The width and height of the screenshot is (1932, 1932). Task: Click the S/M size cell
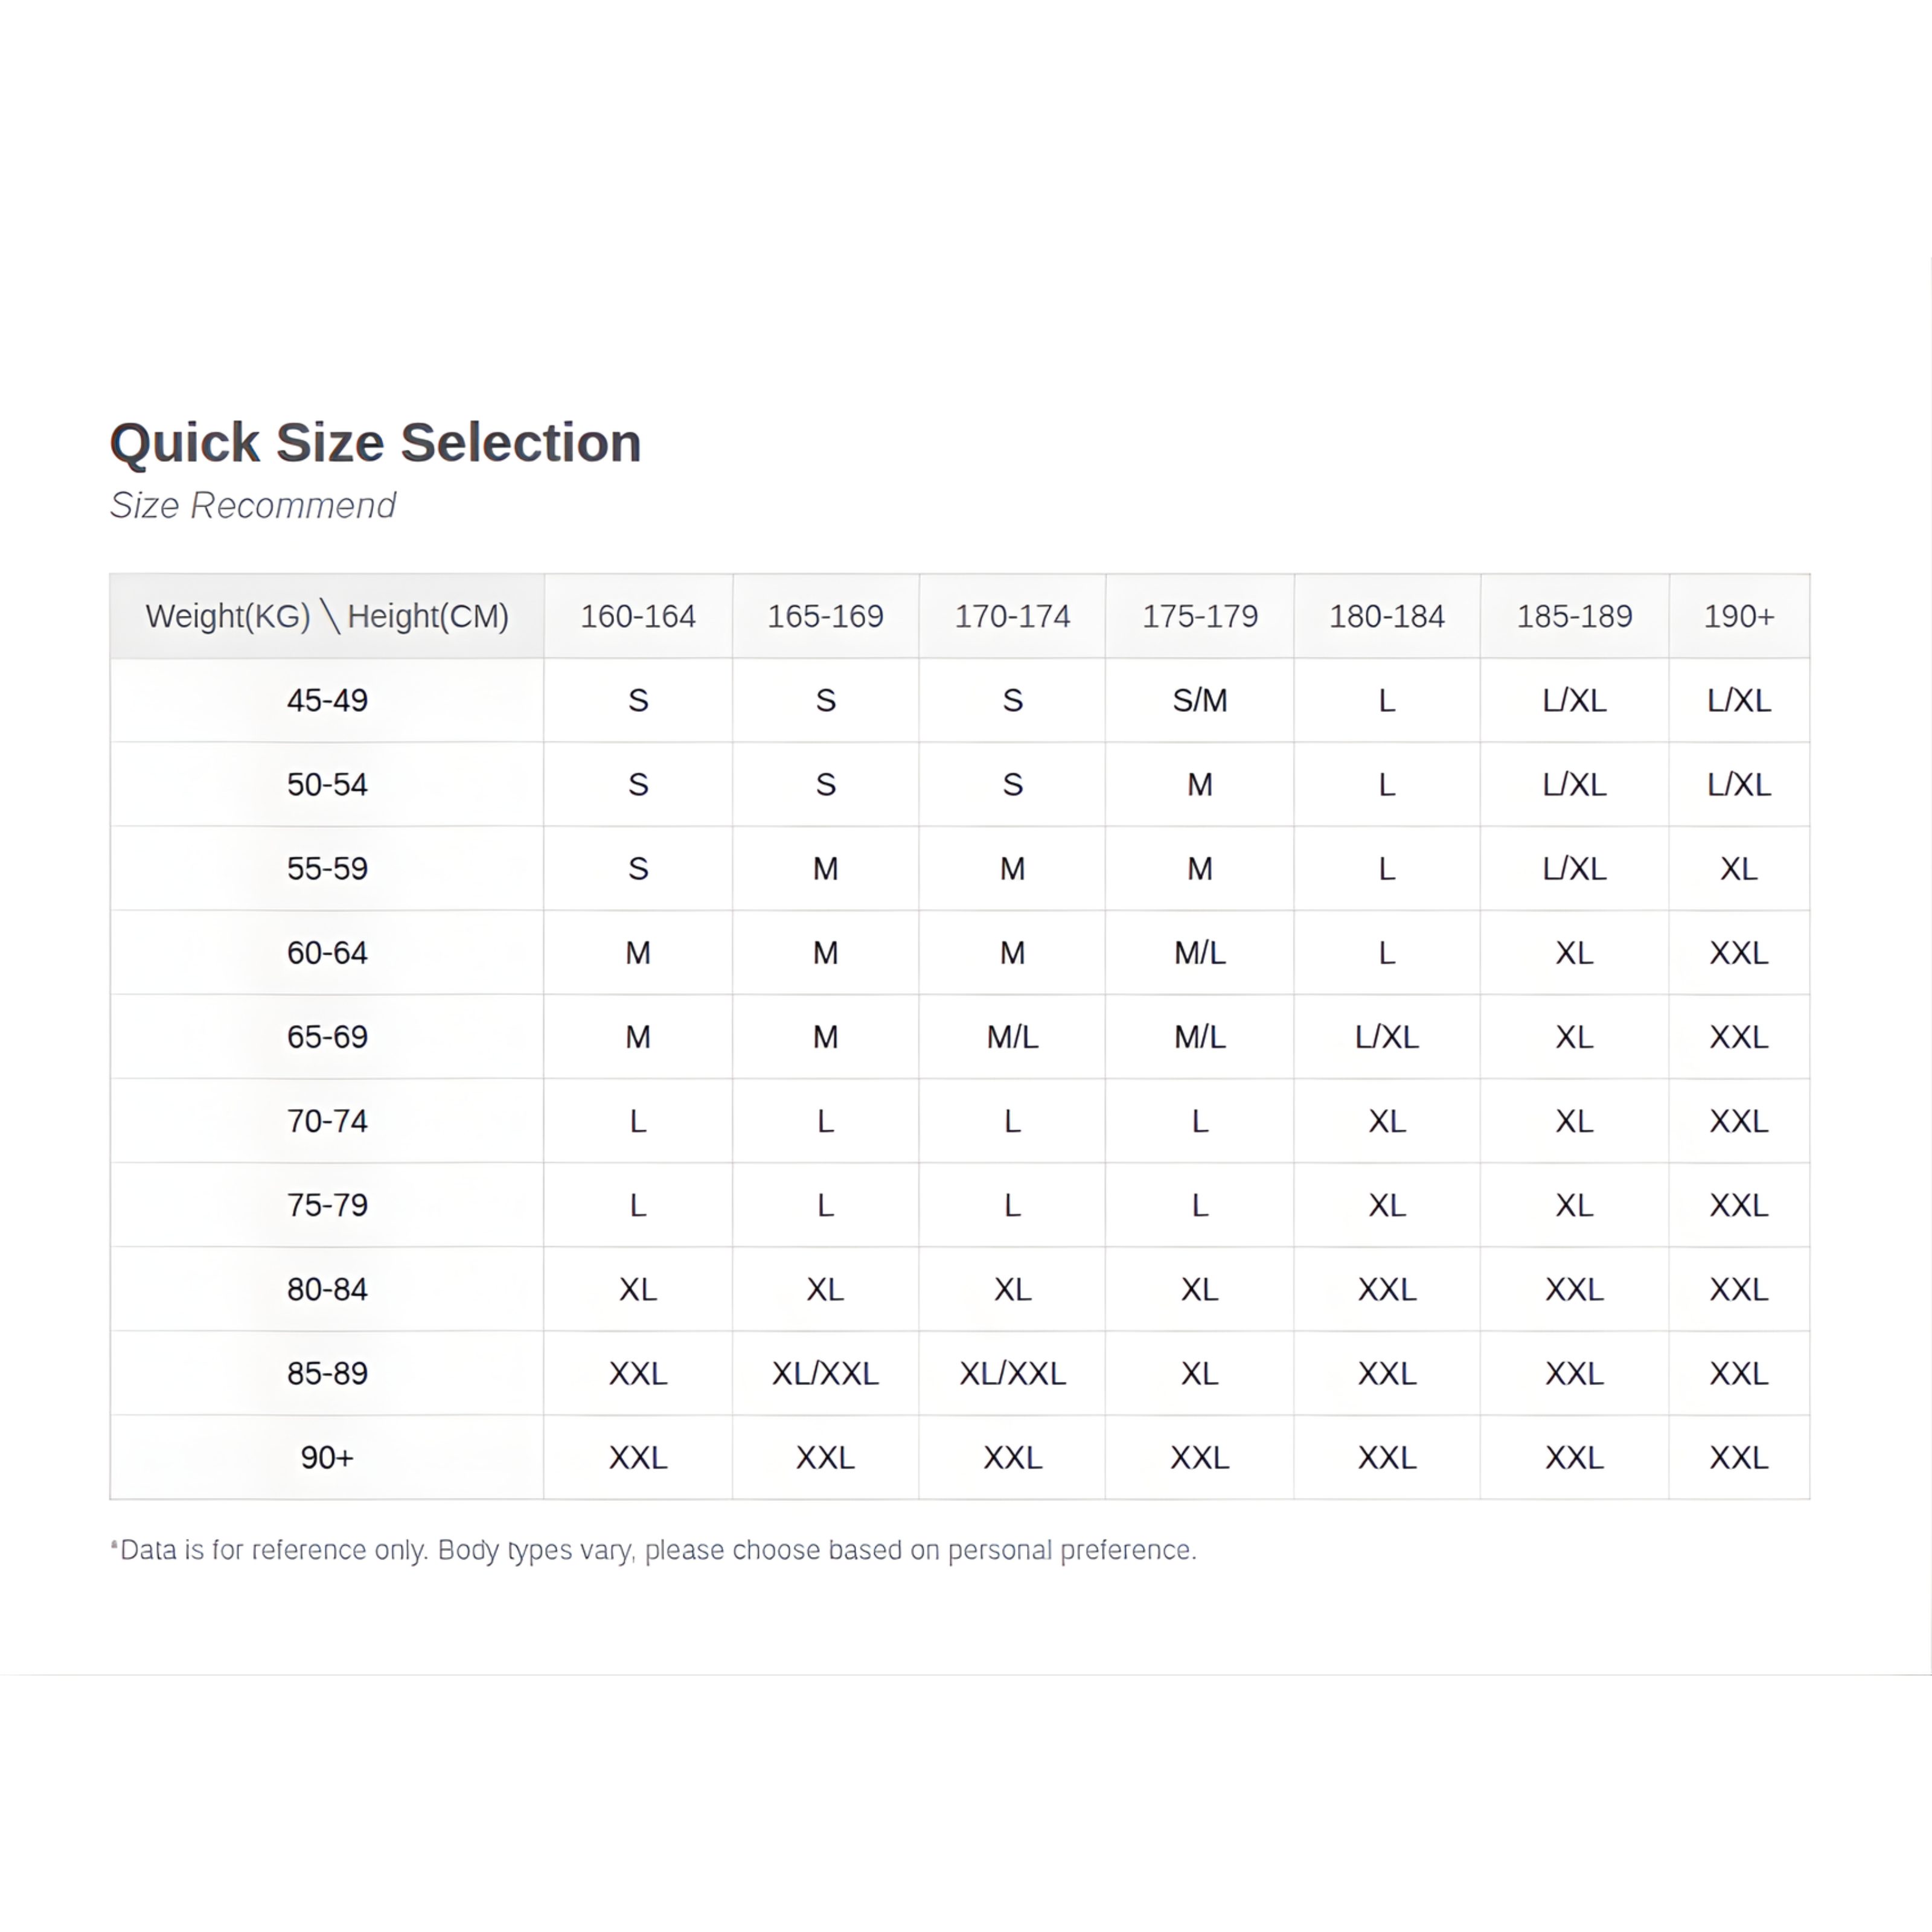click(1200, 700)
